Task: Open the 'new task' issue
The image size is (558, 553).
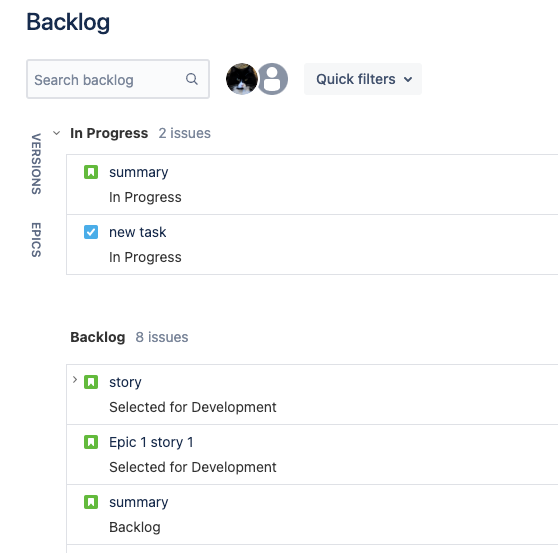Action: click(137, 232)
